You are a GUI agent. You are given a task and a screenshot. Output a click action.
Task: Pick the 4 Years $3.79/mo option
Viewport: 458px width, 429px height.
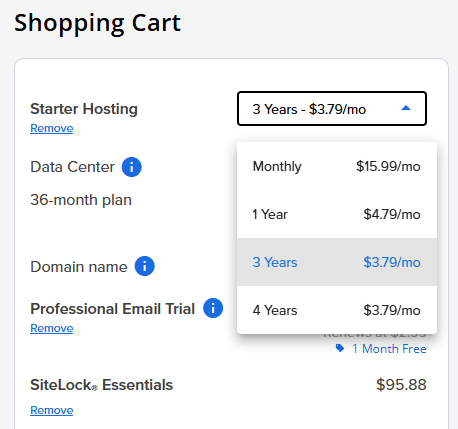[337, 310]
